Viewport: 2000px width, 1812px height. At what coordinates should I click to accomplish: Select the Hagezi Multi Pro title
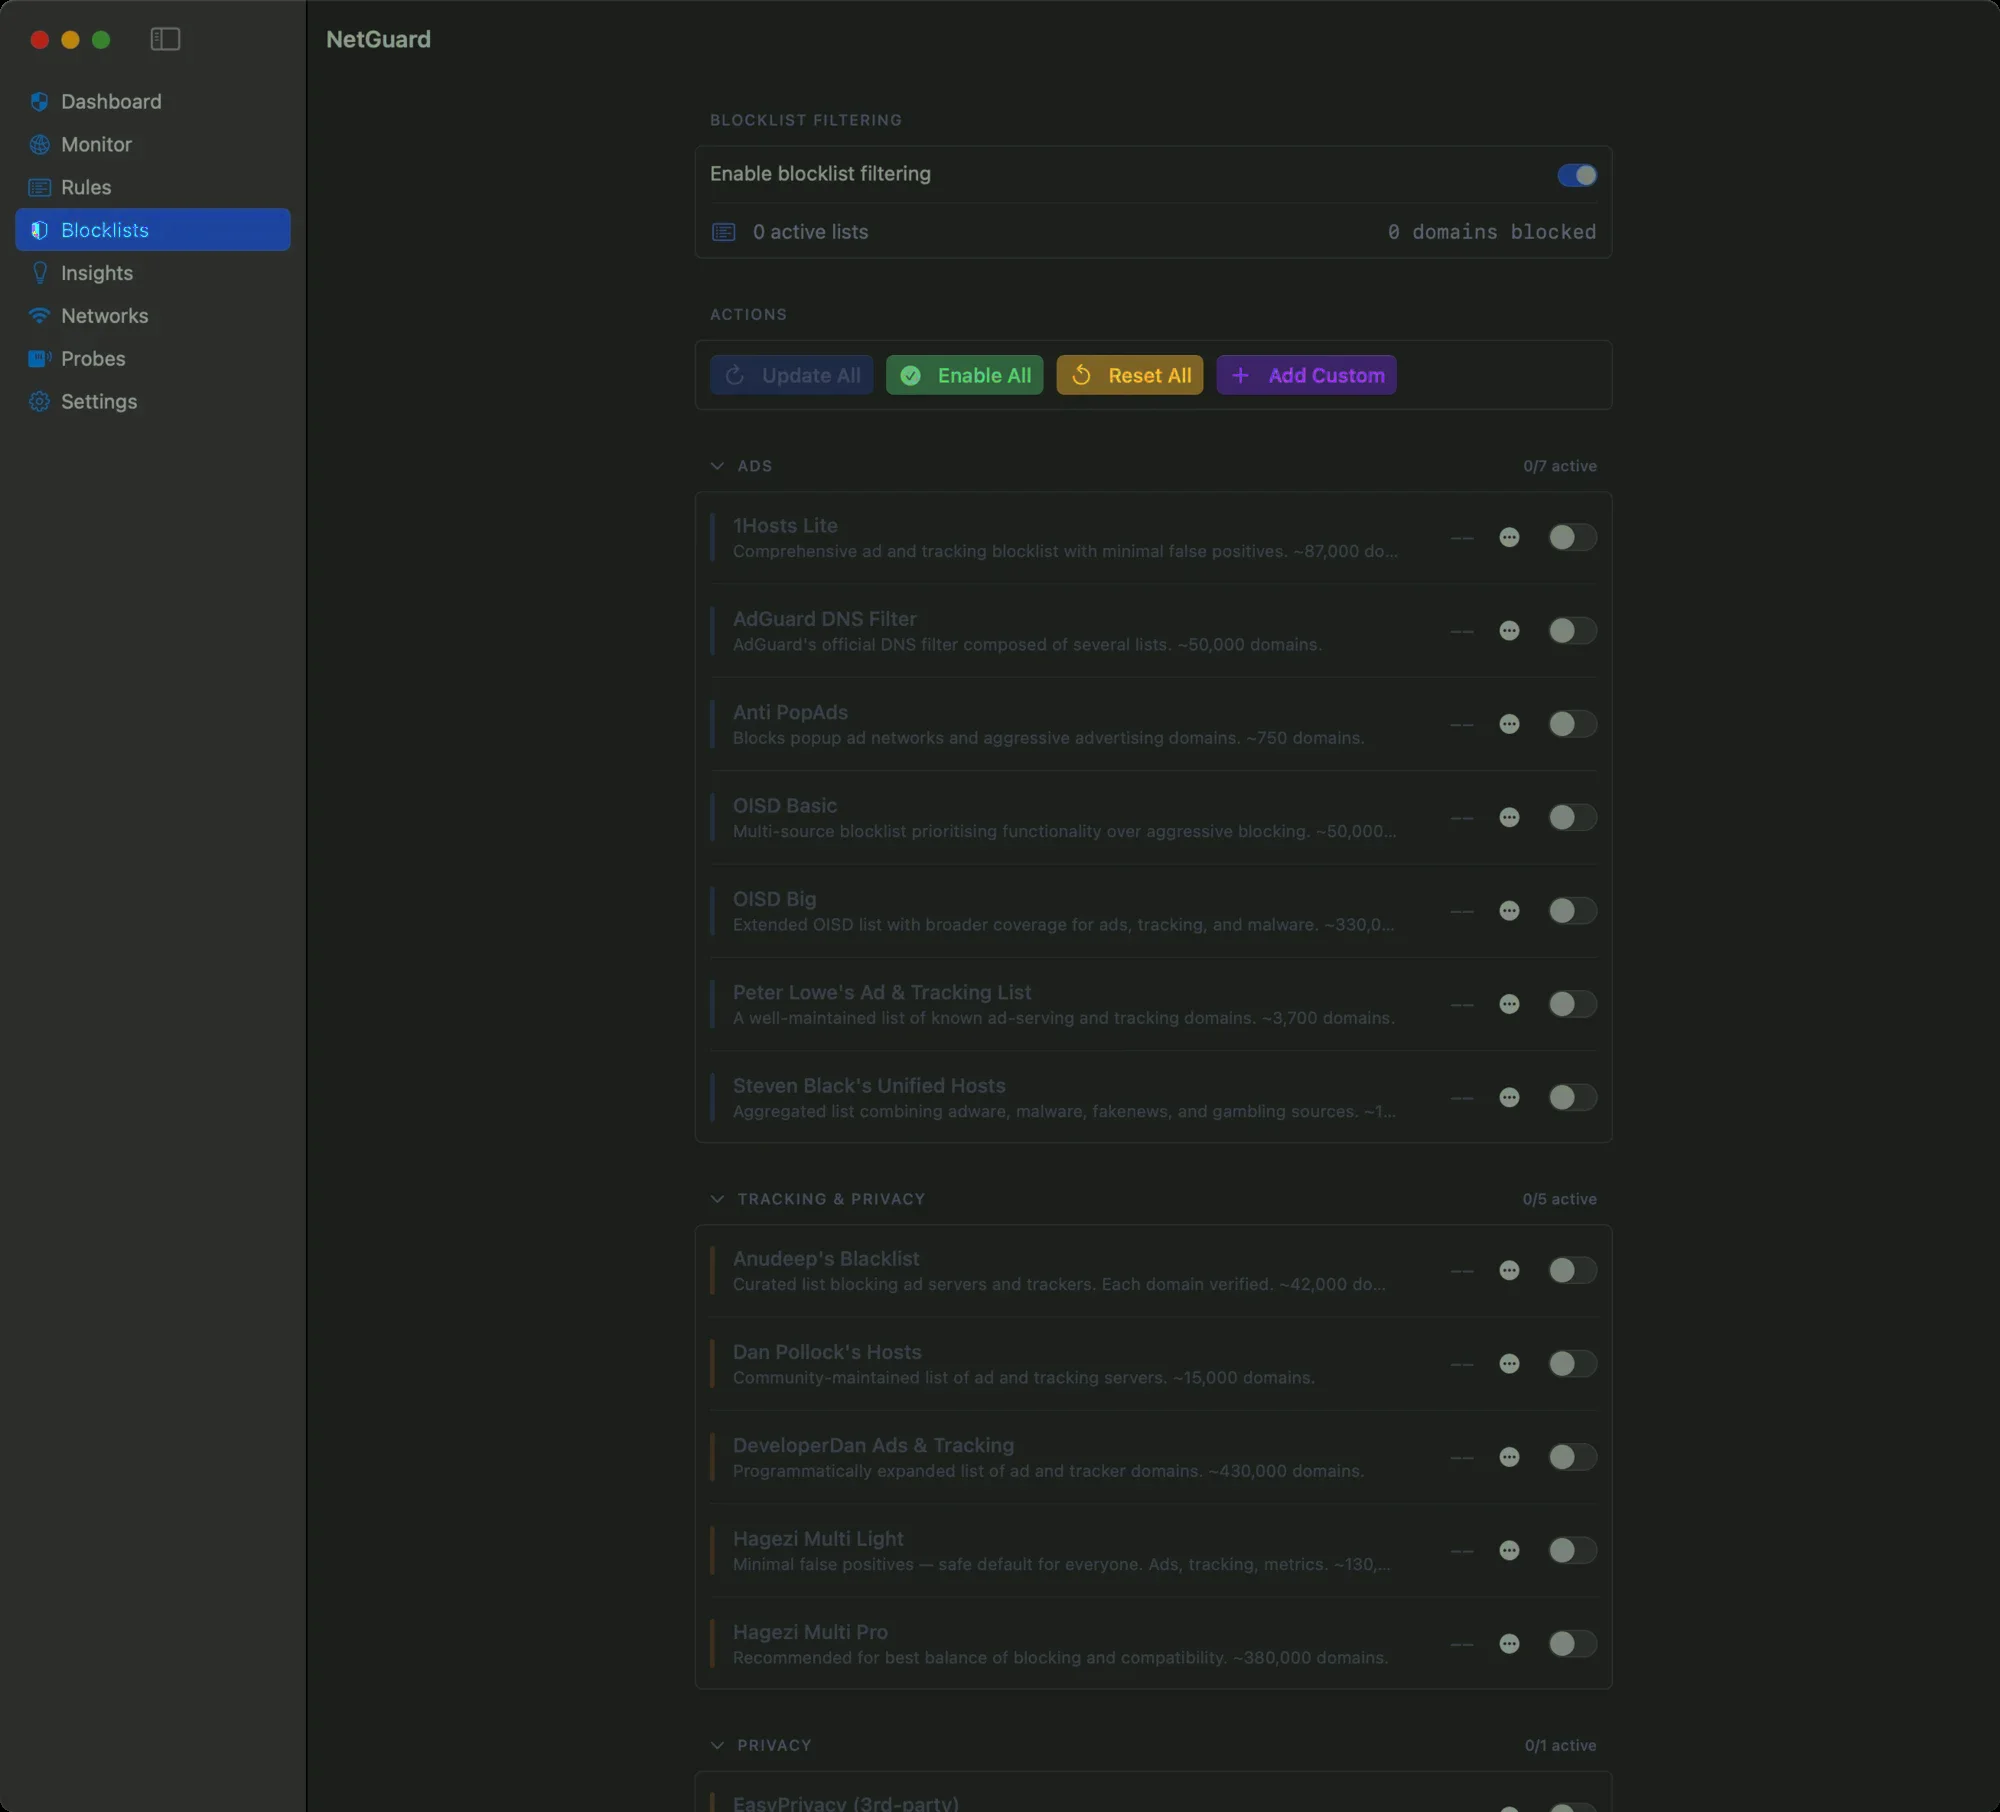tap(810, 1632)
